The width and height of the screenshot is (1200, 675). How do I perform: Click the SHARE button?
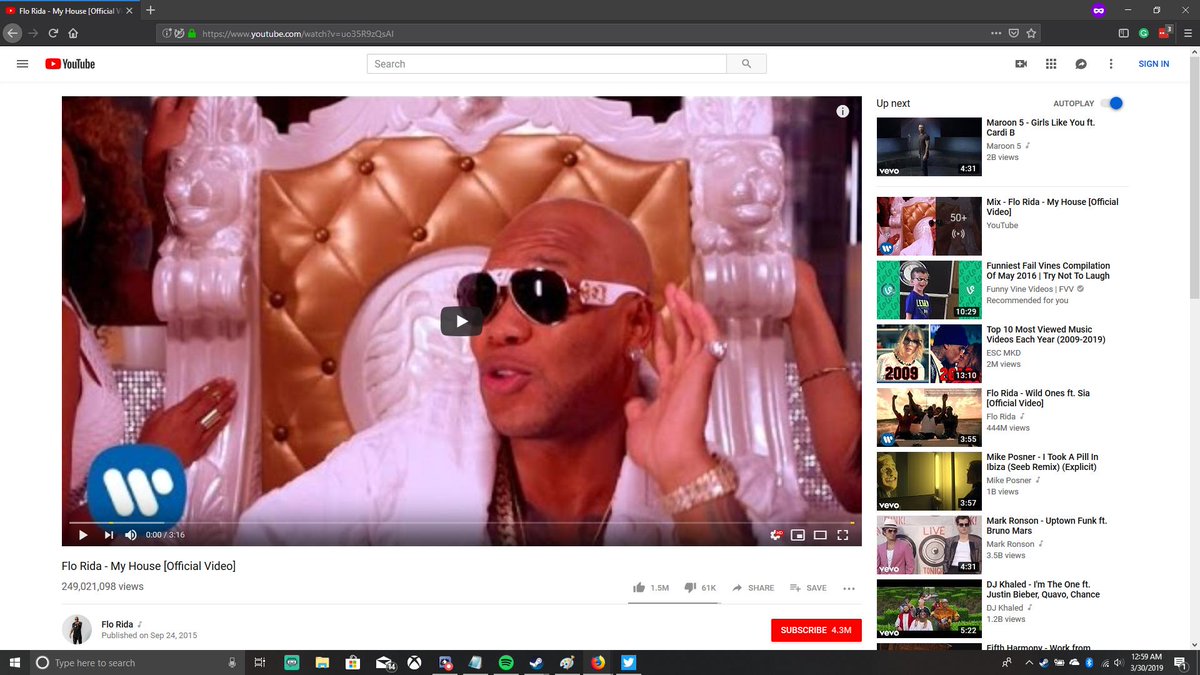(753, 588)
